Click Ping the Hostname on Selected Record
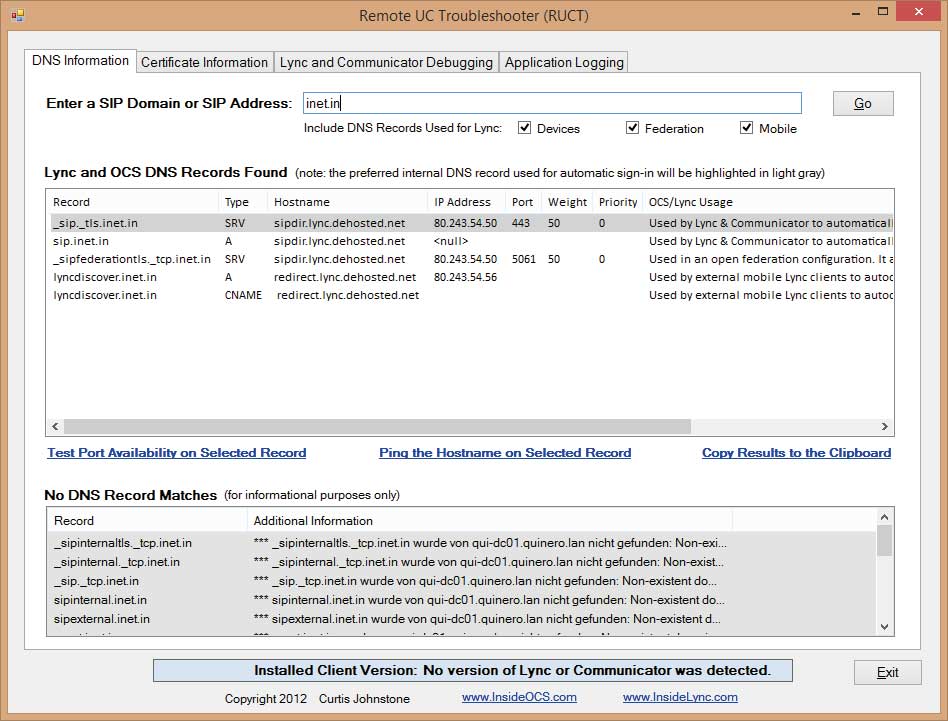 tap(505, 453)
